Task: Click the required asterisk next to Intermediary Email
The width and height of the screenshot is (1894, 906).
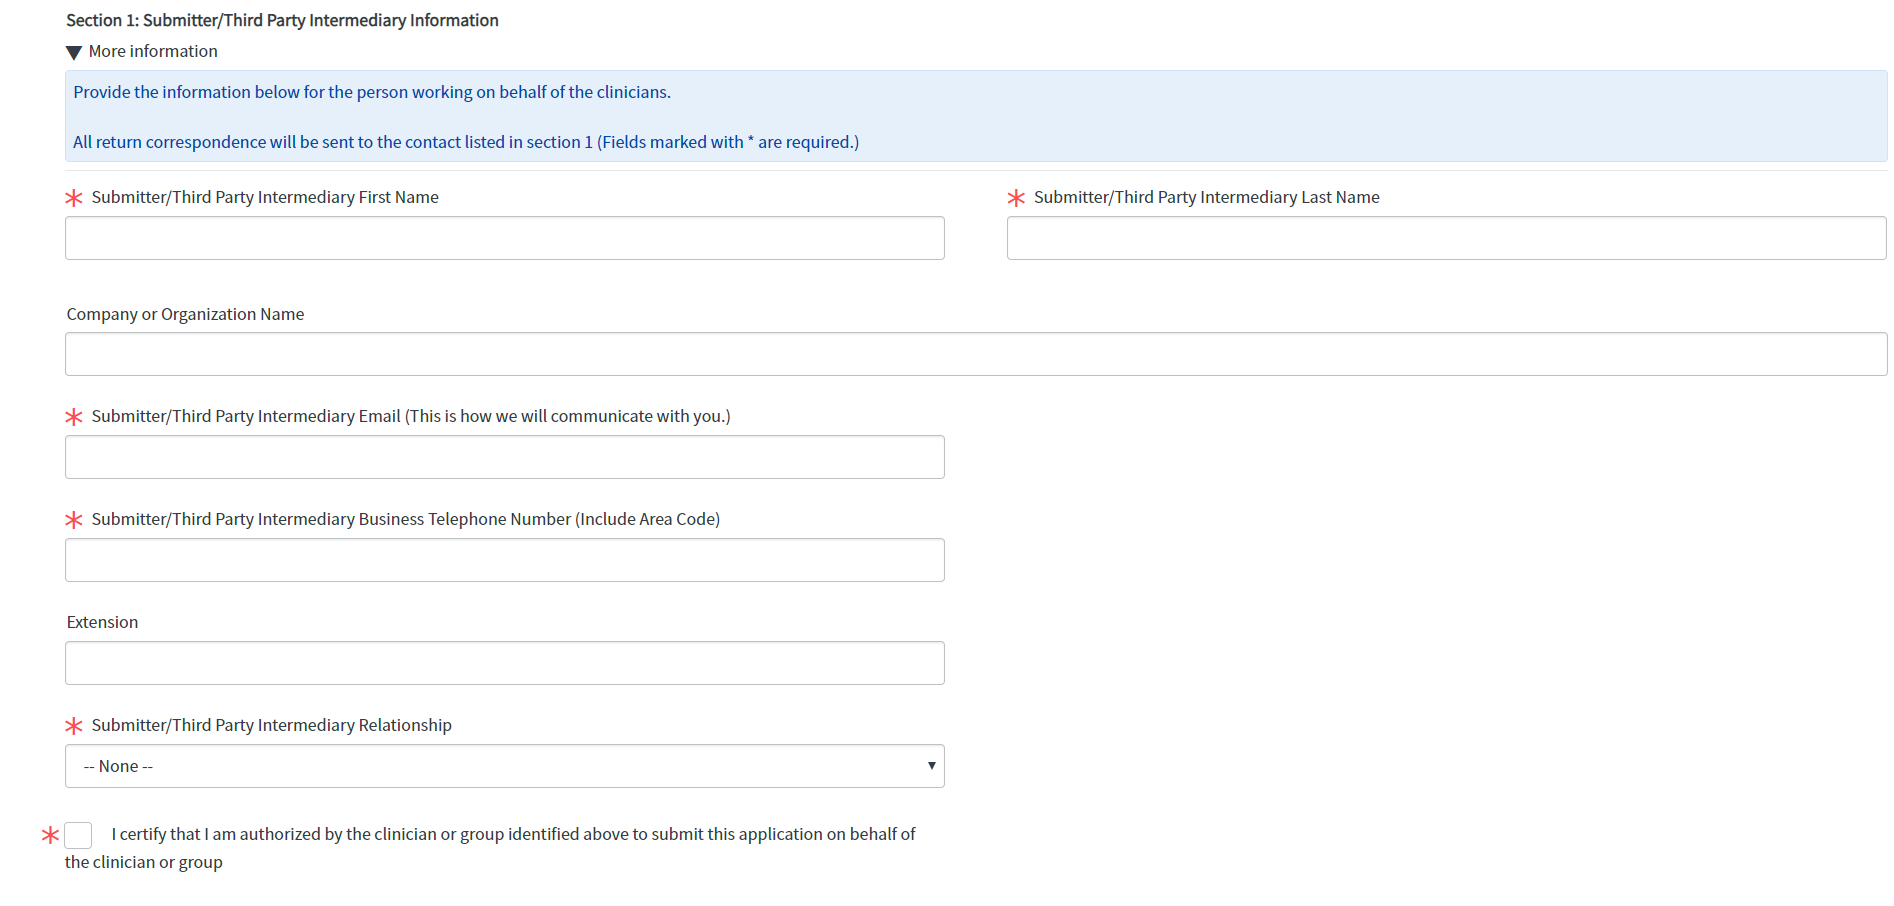Action: 74,417
